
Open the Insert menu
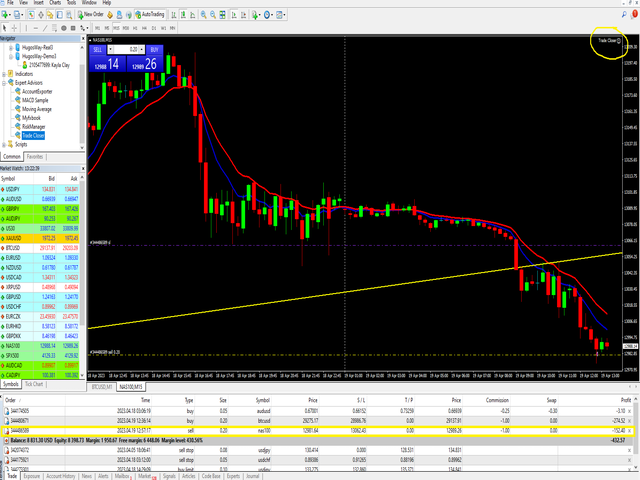pos(38,2)
